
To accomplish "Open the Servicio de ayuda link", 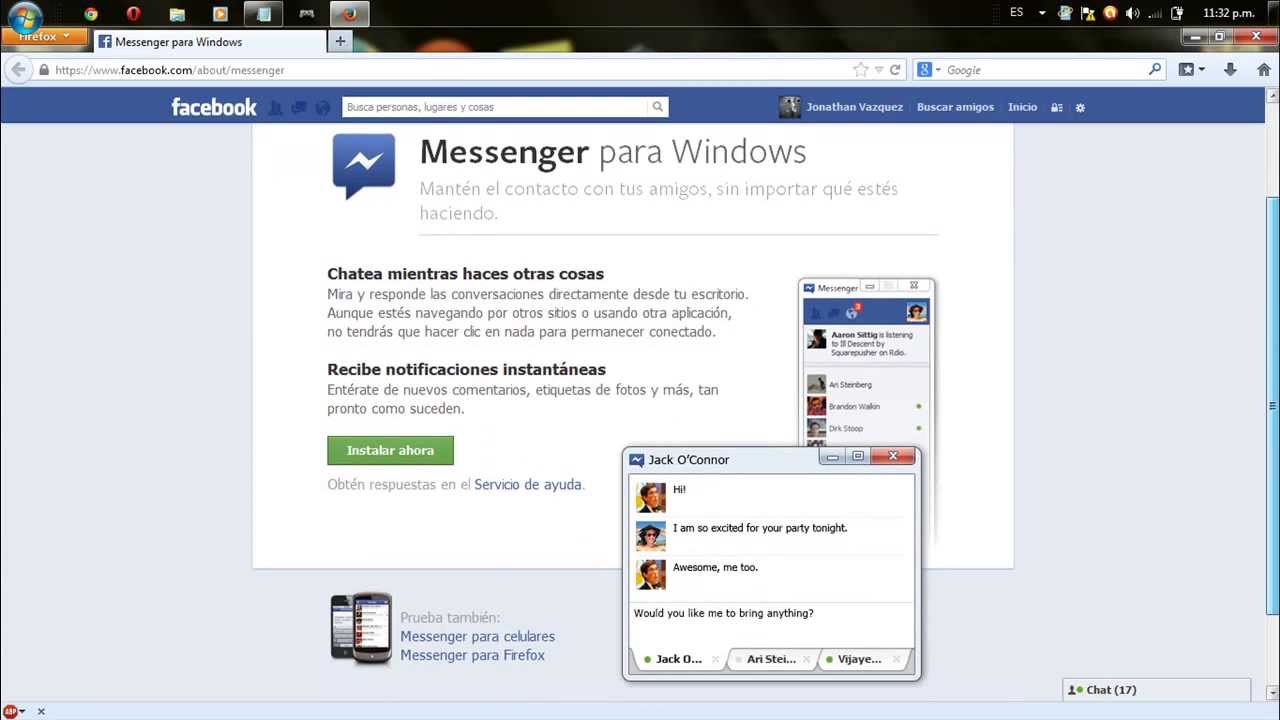I will [528, 484].
